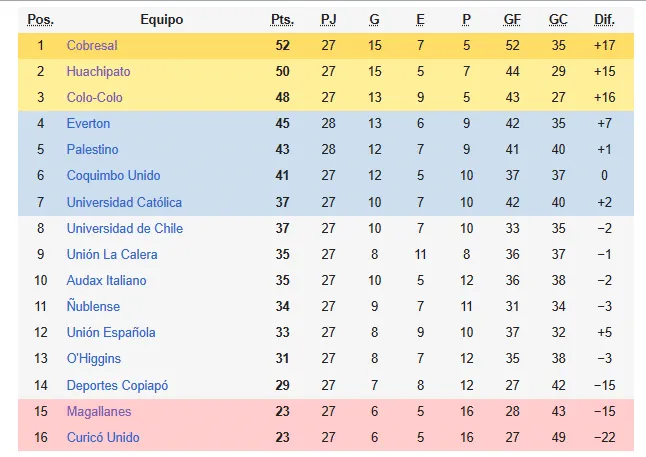
Task: Open the Cobresal team link
Action: coord(92,45)
